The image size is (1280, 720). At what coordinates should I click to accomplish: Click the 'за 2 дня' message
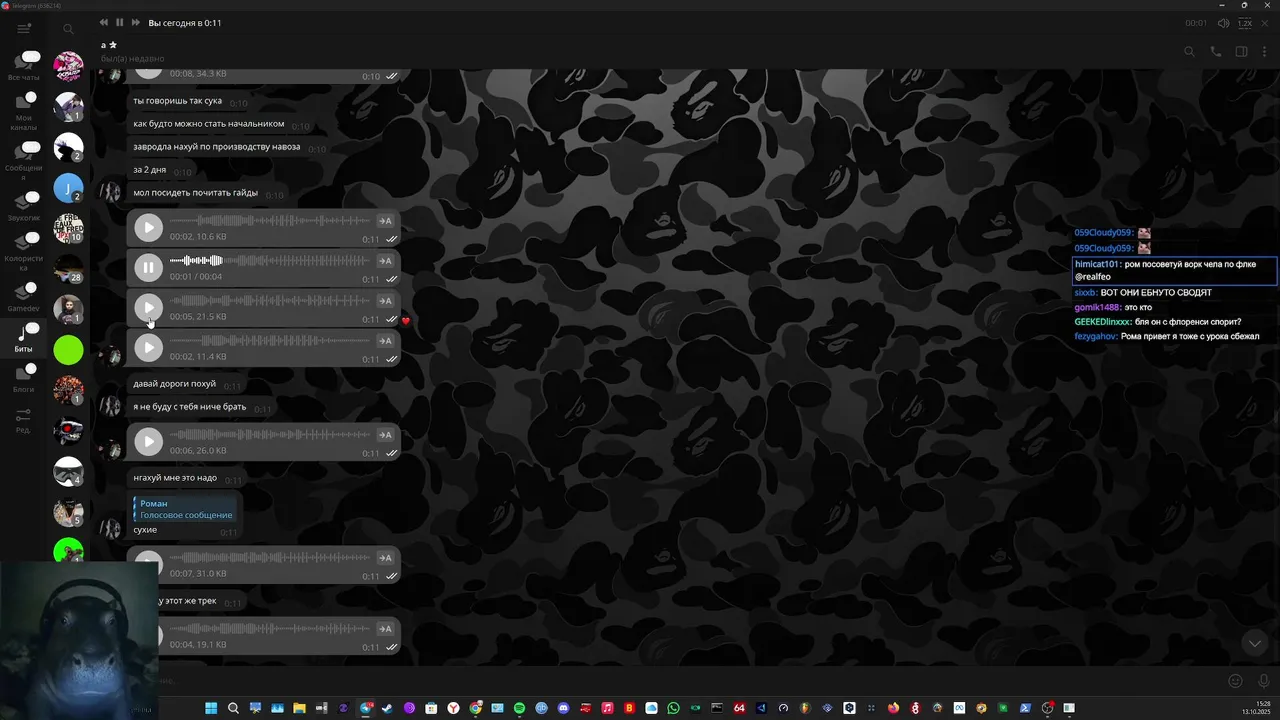click(x=150, y=170)
